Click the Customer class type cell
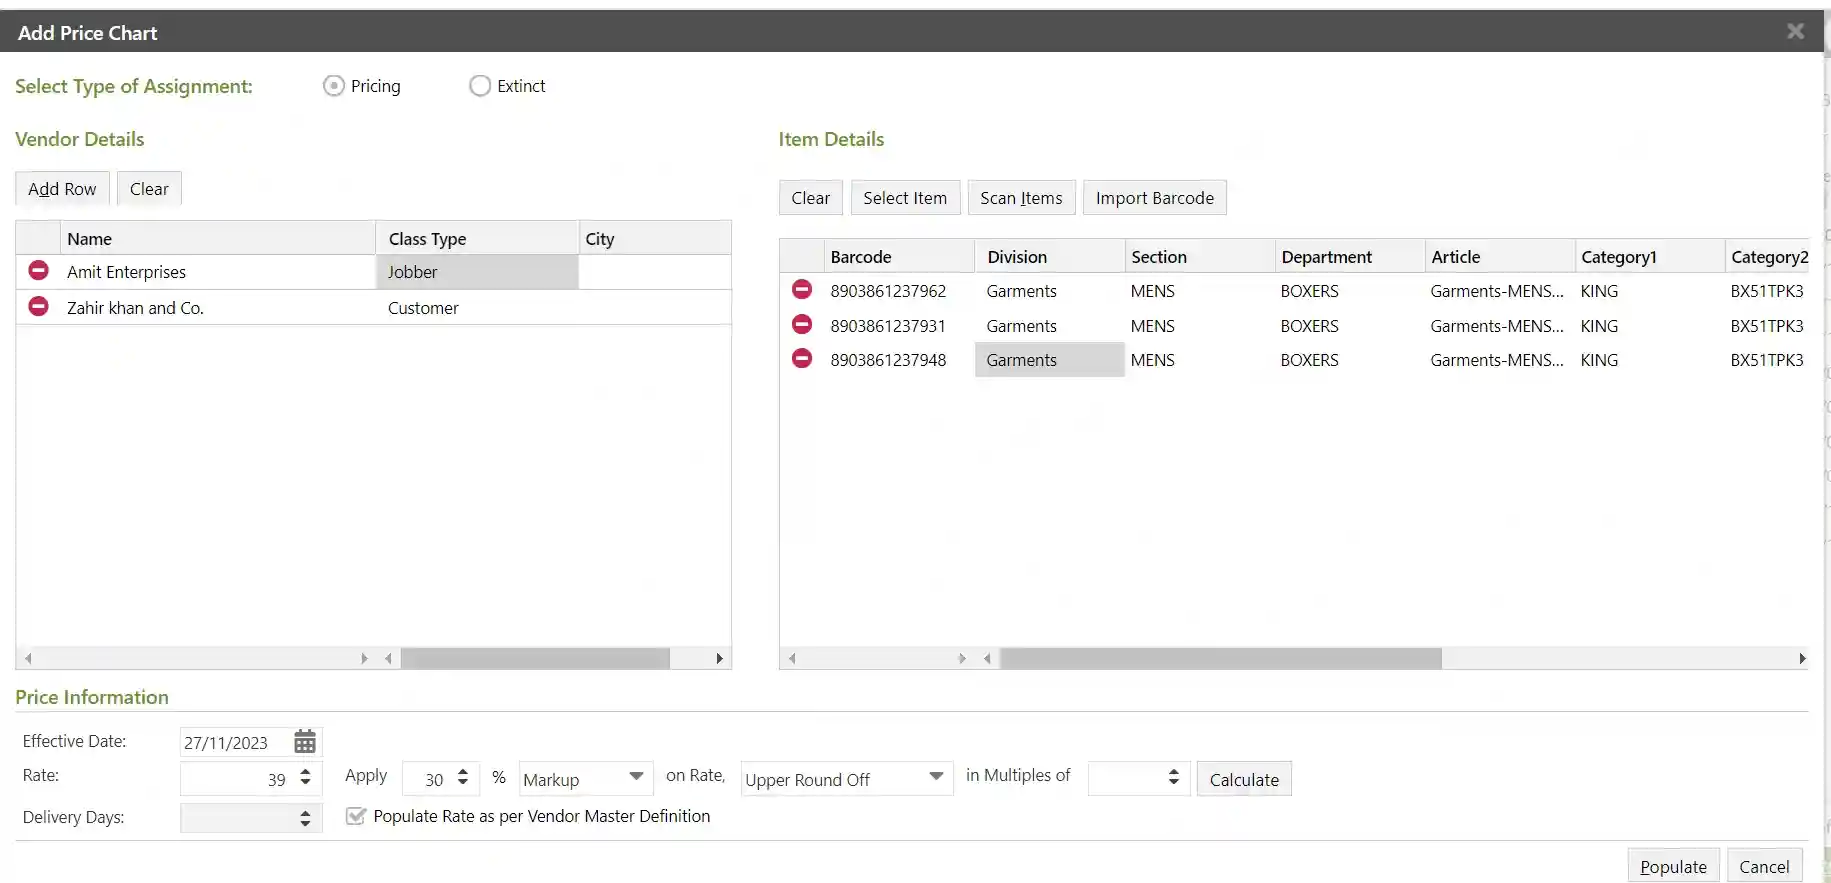 pos(478,308)
